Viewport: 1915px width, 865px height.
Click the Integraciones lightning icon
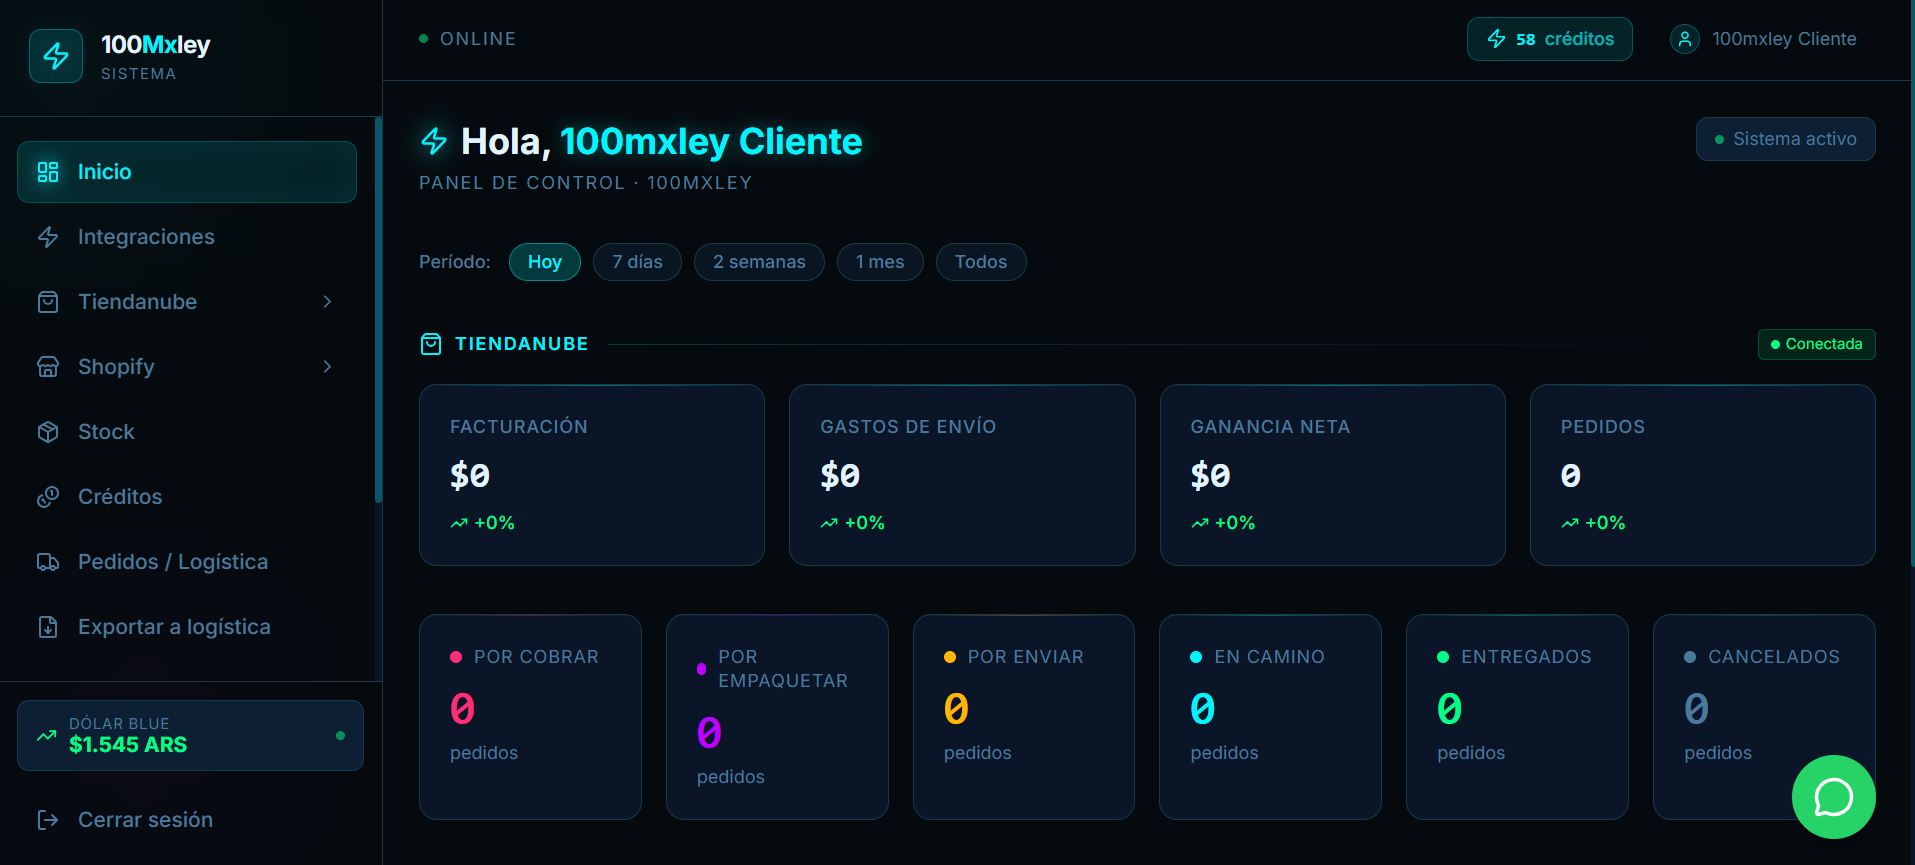click(48, 237)
